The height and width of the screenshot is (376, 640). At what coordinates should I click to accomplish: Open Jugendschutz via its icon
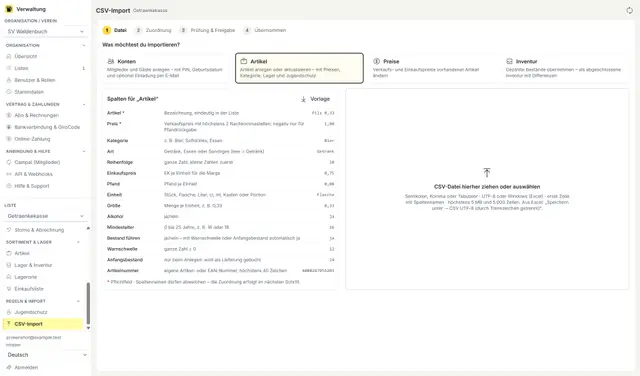9,312
